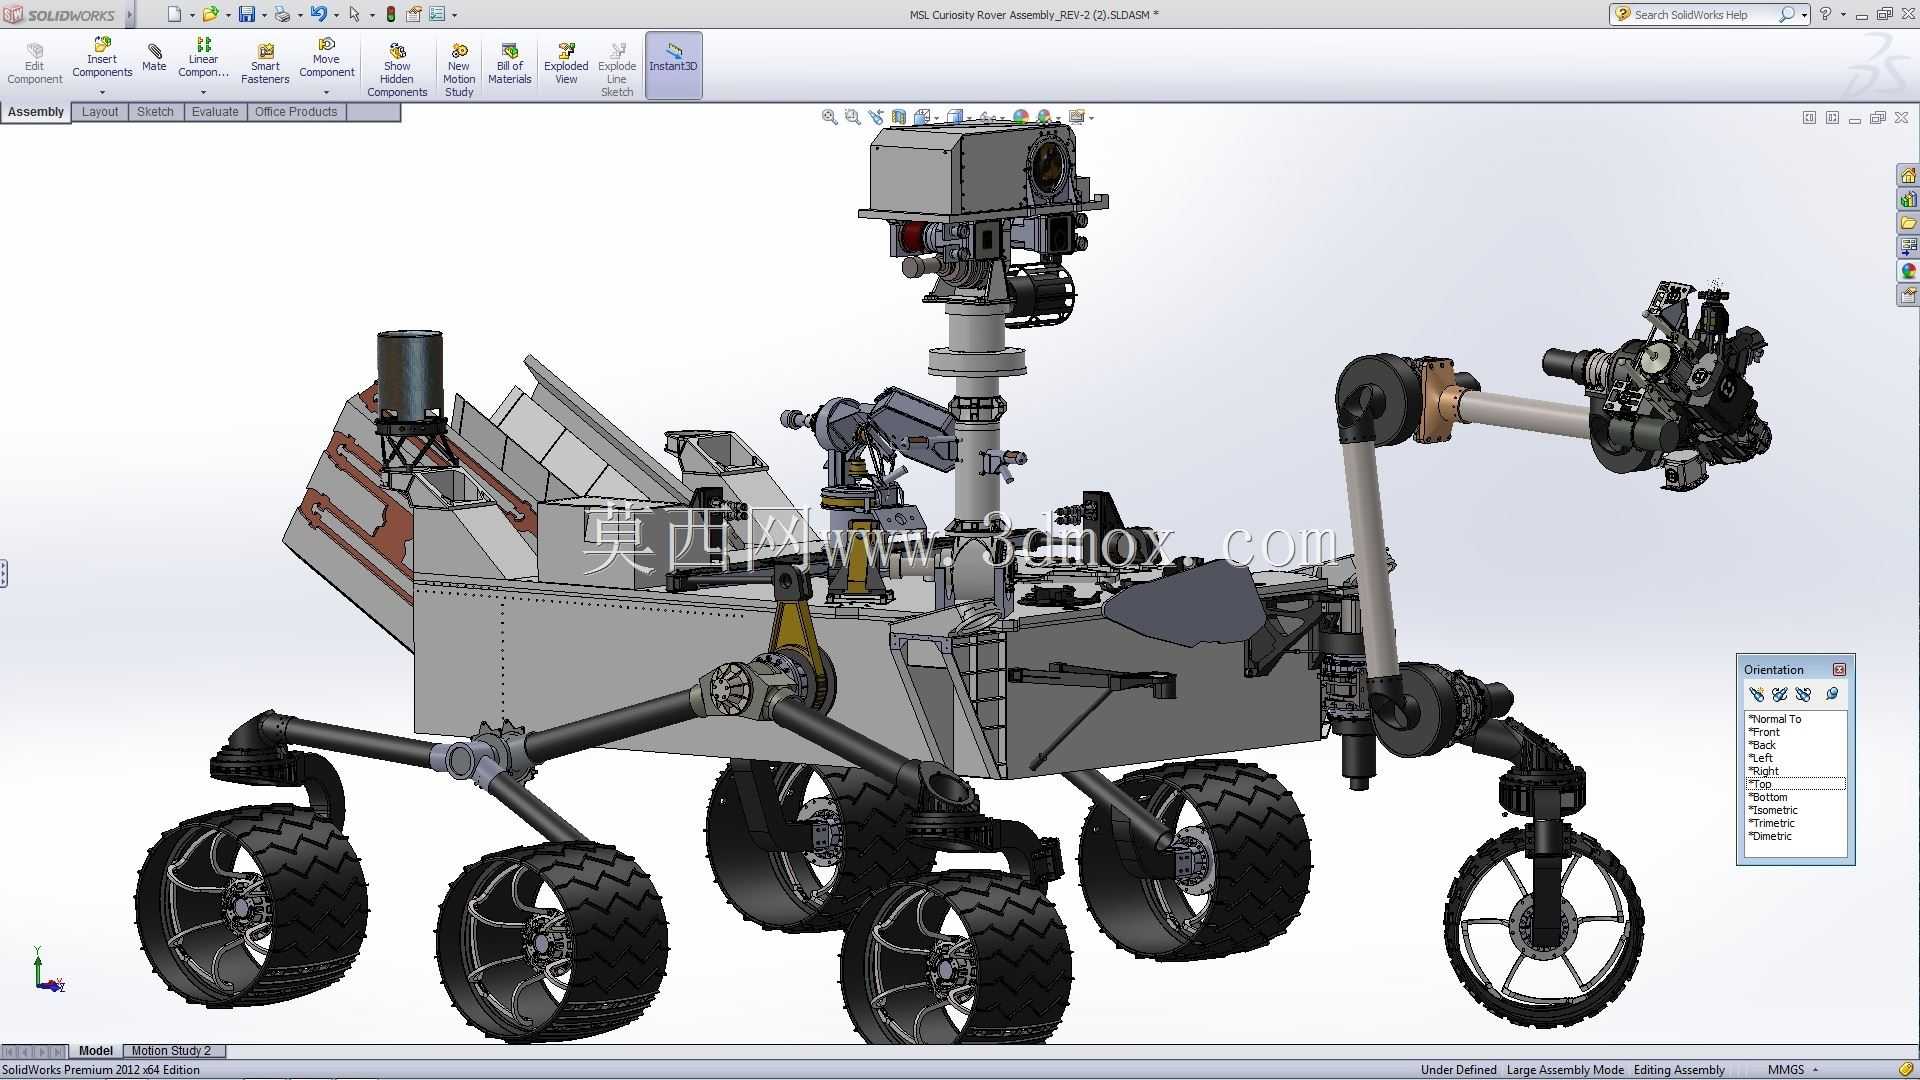Open the Custom Properties pane
The height and width of the screenshot is (1080, 1920).
1908,295
